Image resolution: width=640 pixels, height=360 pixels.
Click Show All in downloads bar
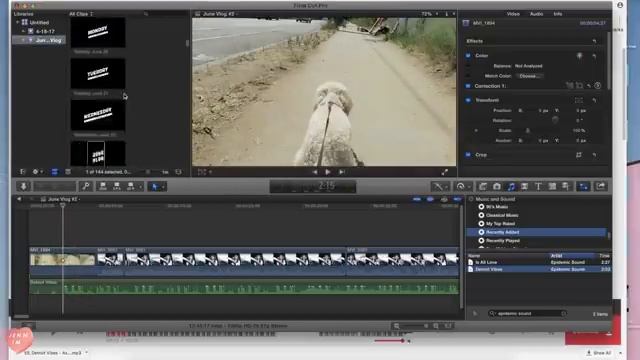(599, 353)
